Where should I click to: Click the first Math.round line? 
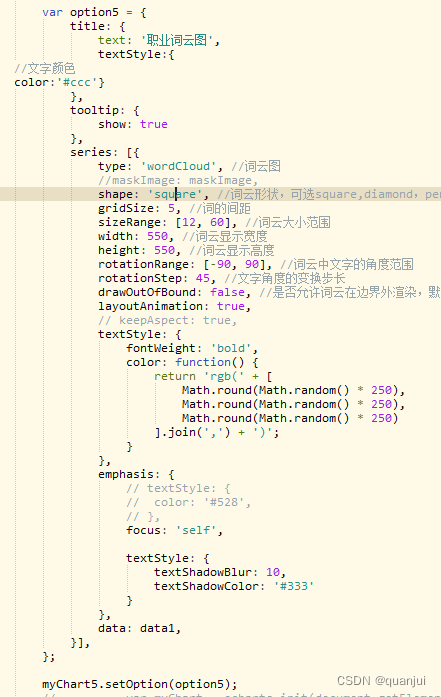(293, 390)
